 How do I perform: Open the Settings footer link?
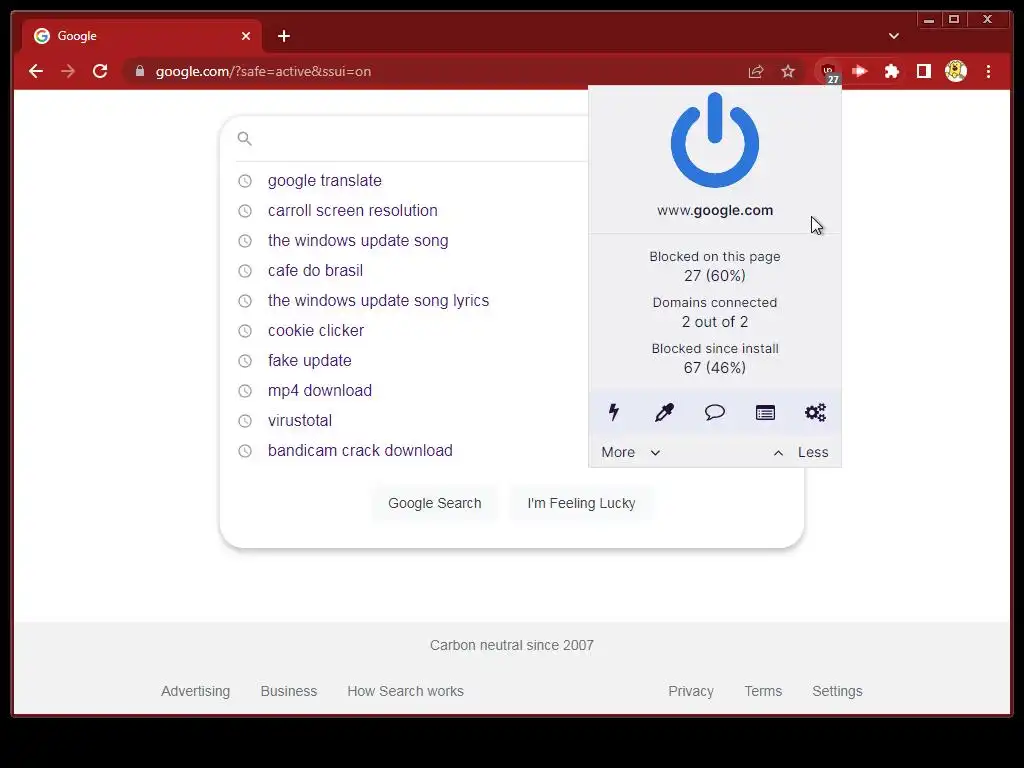point(837,691)
